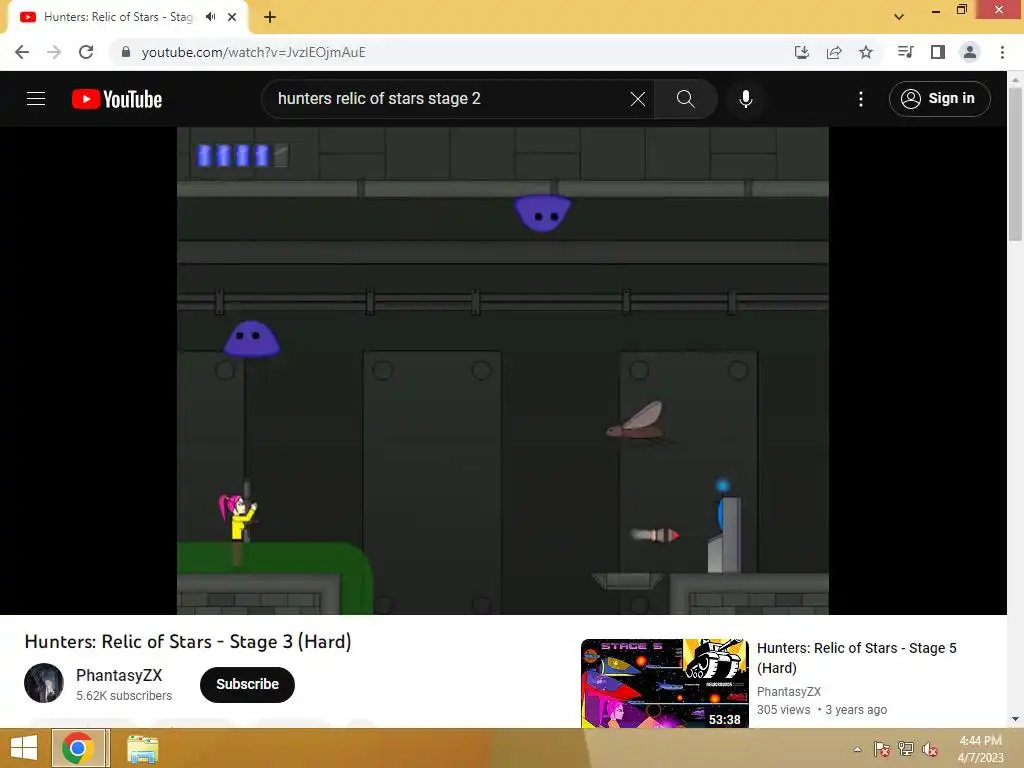The height and width of the screenshot is (768, 1024).
Task: Open Action Center flag icon
Action: pyautogui.click(x=882, y=749)
